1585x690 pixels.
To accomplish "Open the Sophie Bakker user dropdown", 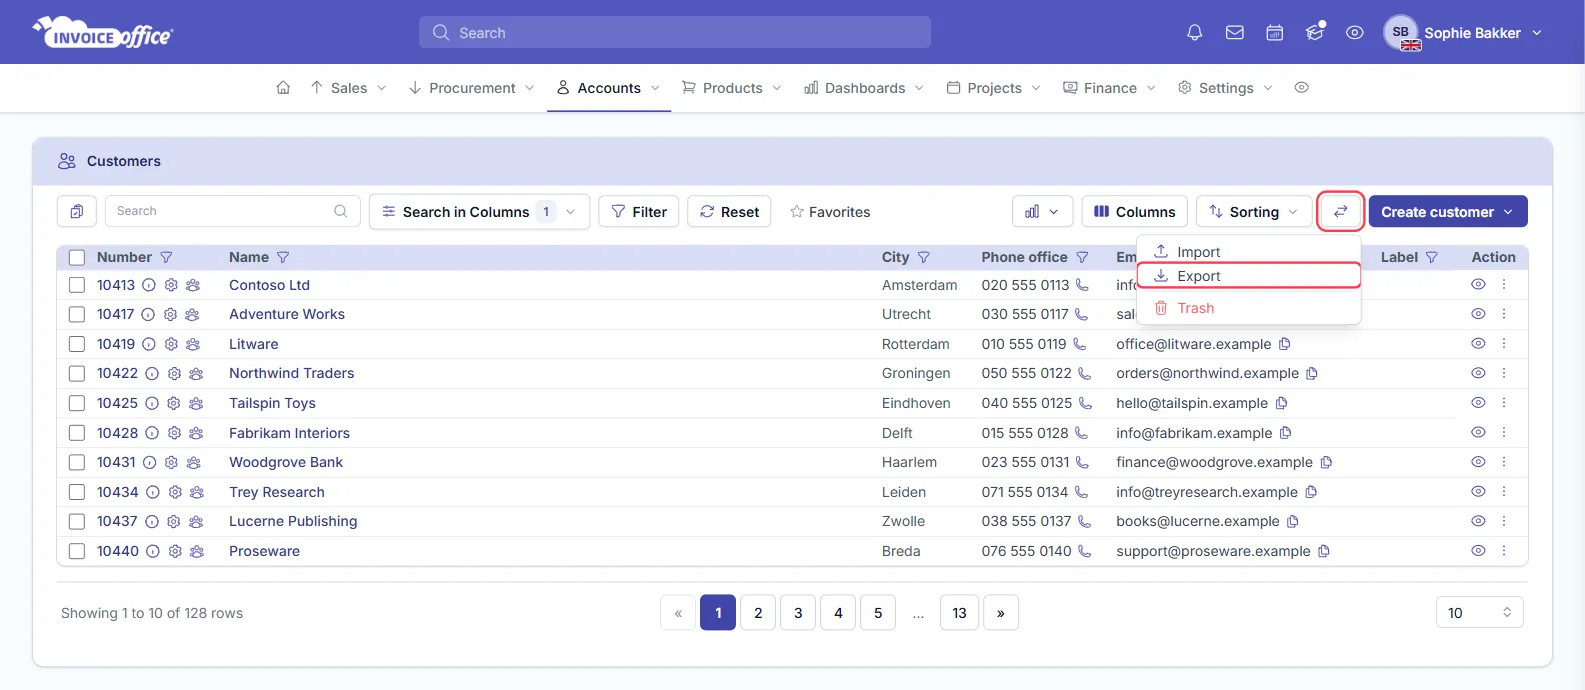I will [x=1464, y=33].
